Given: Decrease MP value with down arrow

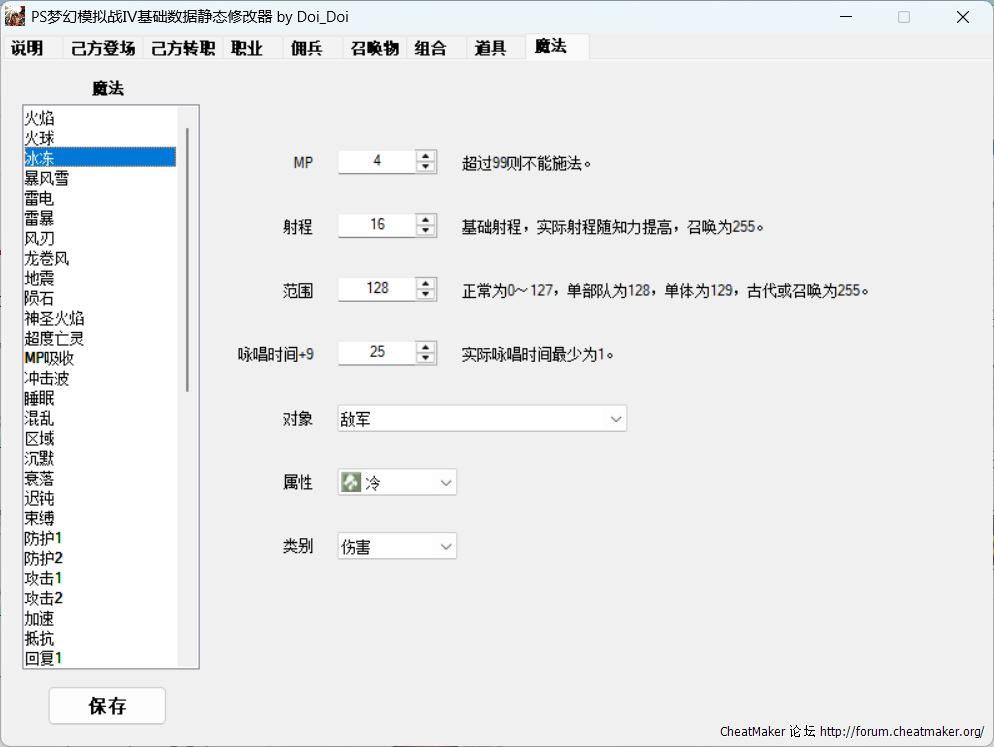Looking at the screenshot, I should click(426, 167).
